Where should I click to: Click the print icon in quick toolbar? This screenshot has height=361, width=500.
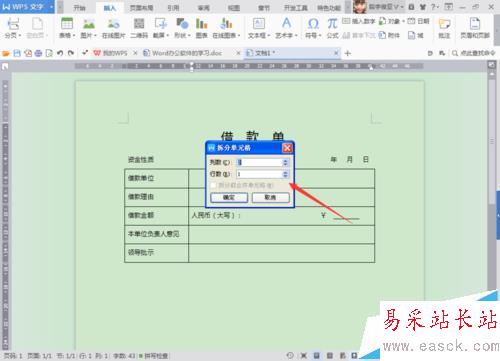click(x=38, y=53)
